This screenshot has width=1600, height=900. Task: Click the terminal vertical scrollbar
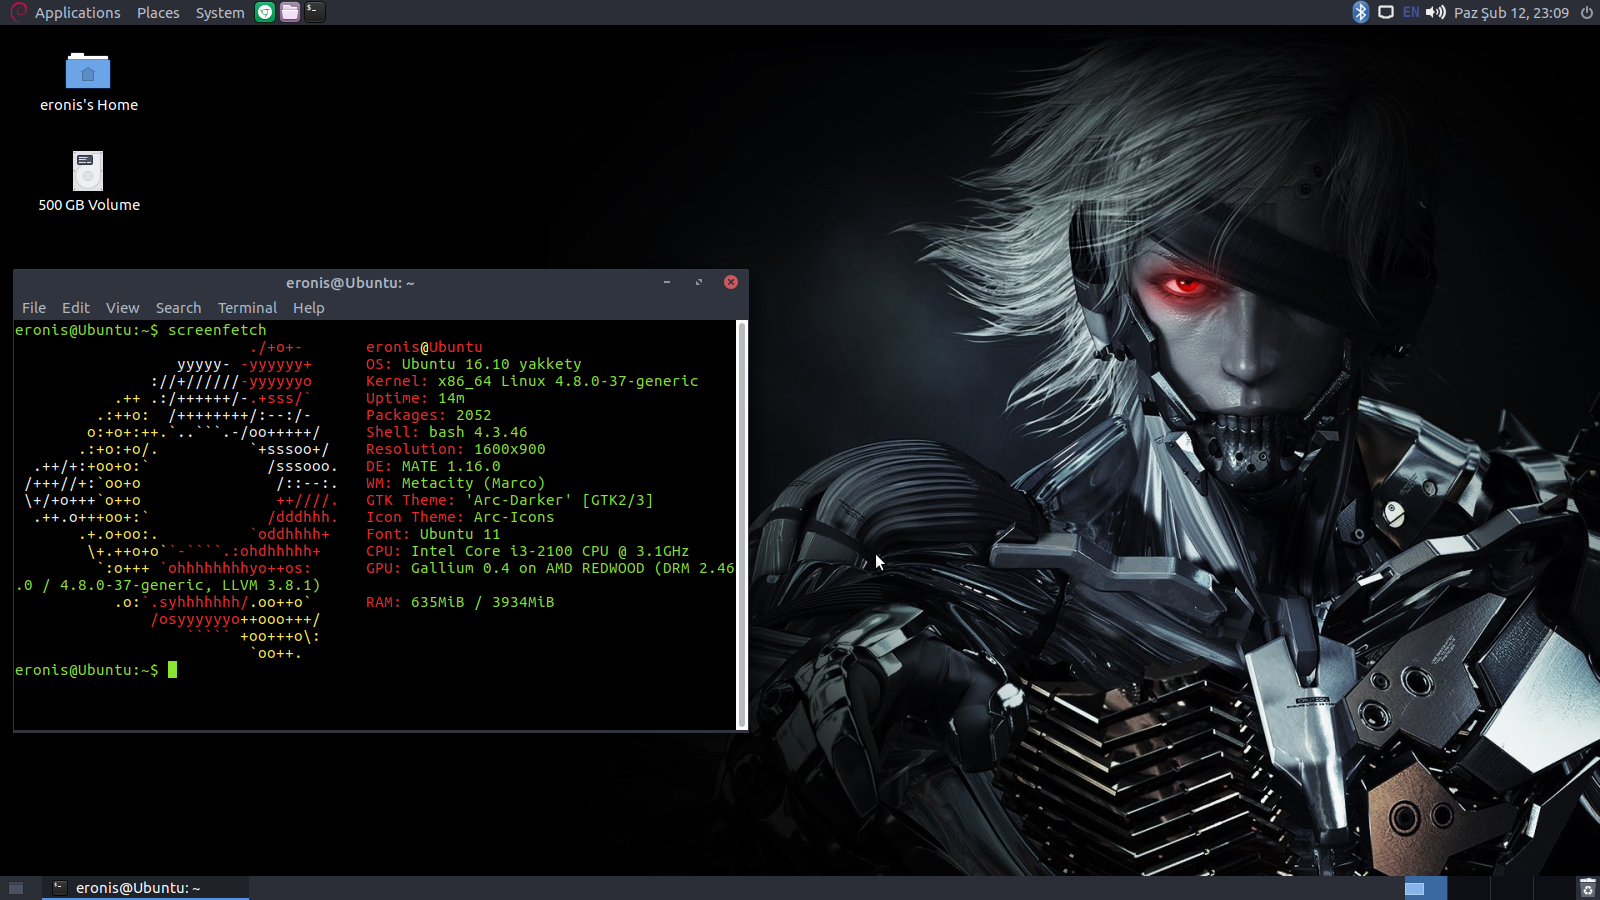coord(742,525)
